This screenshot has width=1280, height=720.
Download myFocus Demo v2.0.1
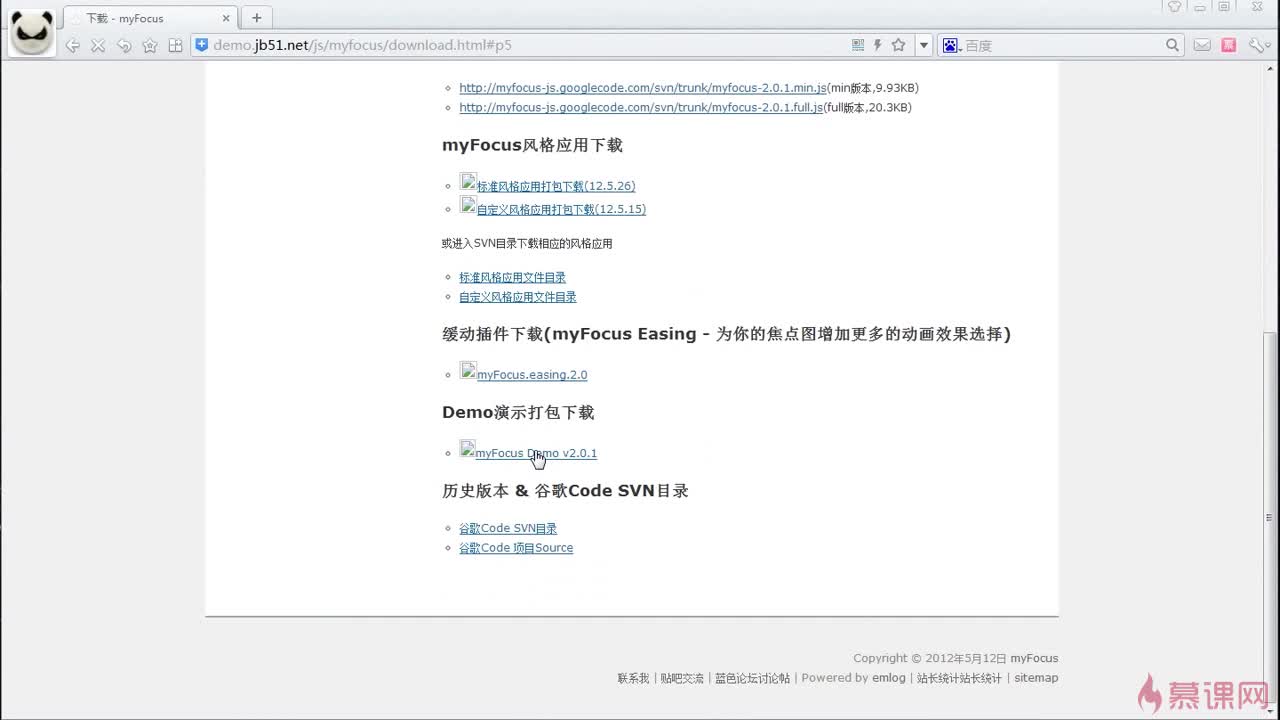(536, 453)
